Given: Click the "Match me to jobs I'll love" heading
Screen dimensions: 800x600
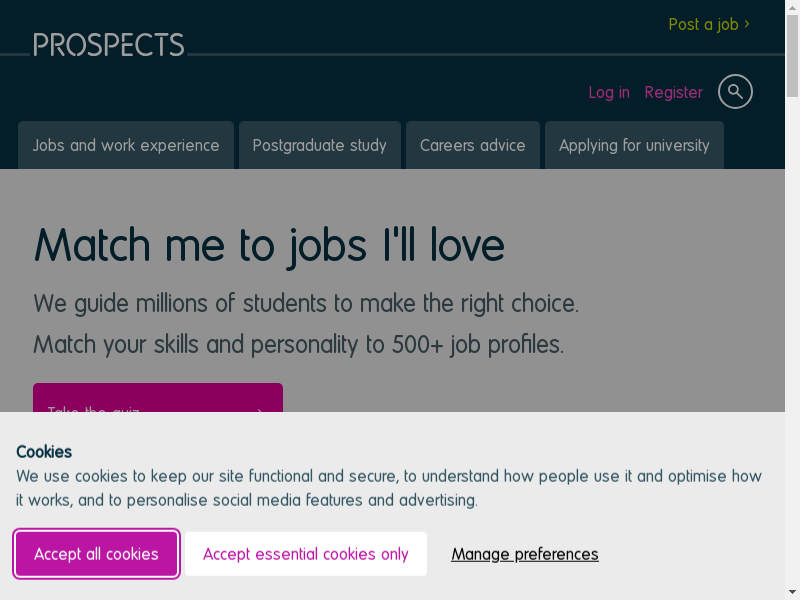Looking at the screenshot, I should coord(269,244).
